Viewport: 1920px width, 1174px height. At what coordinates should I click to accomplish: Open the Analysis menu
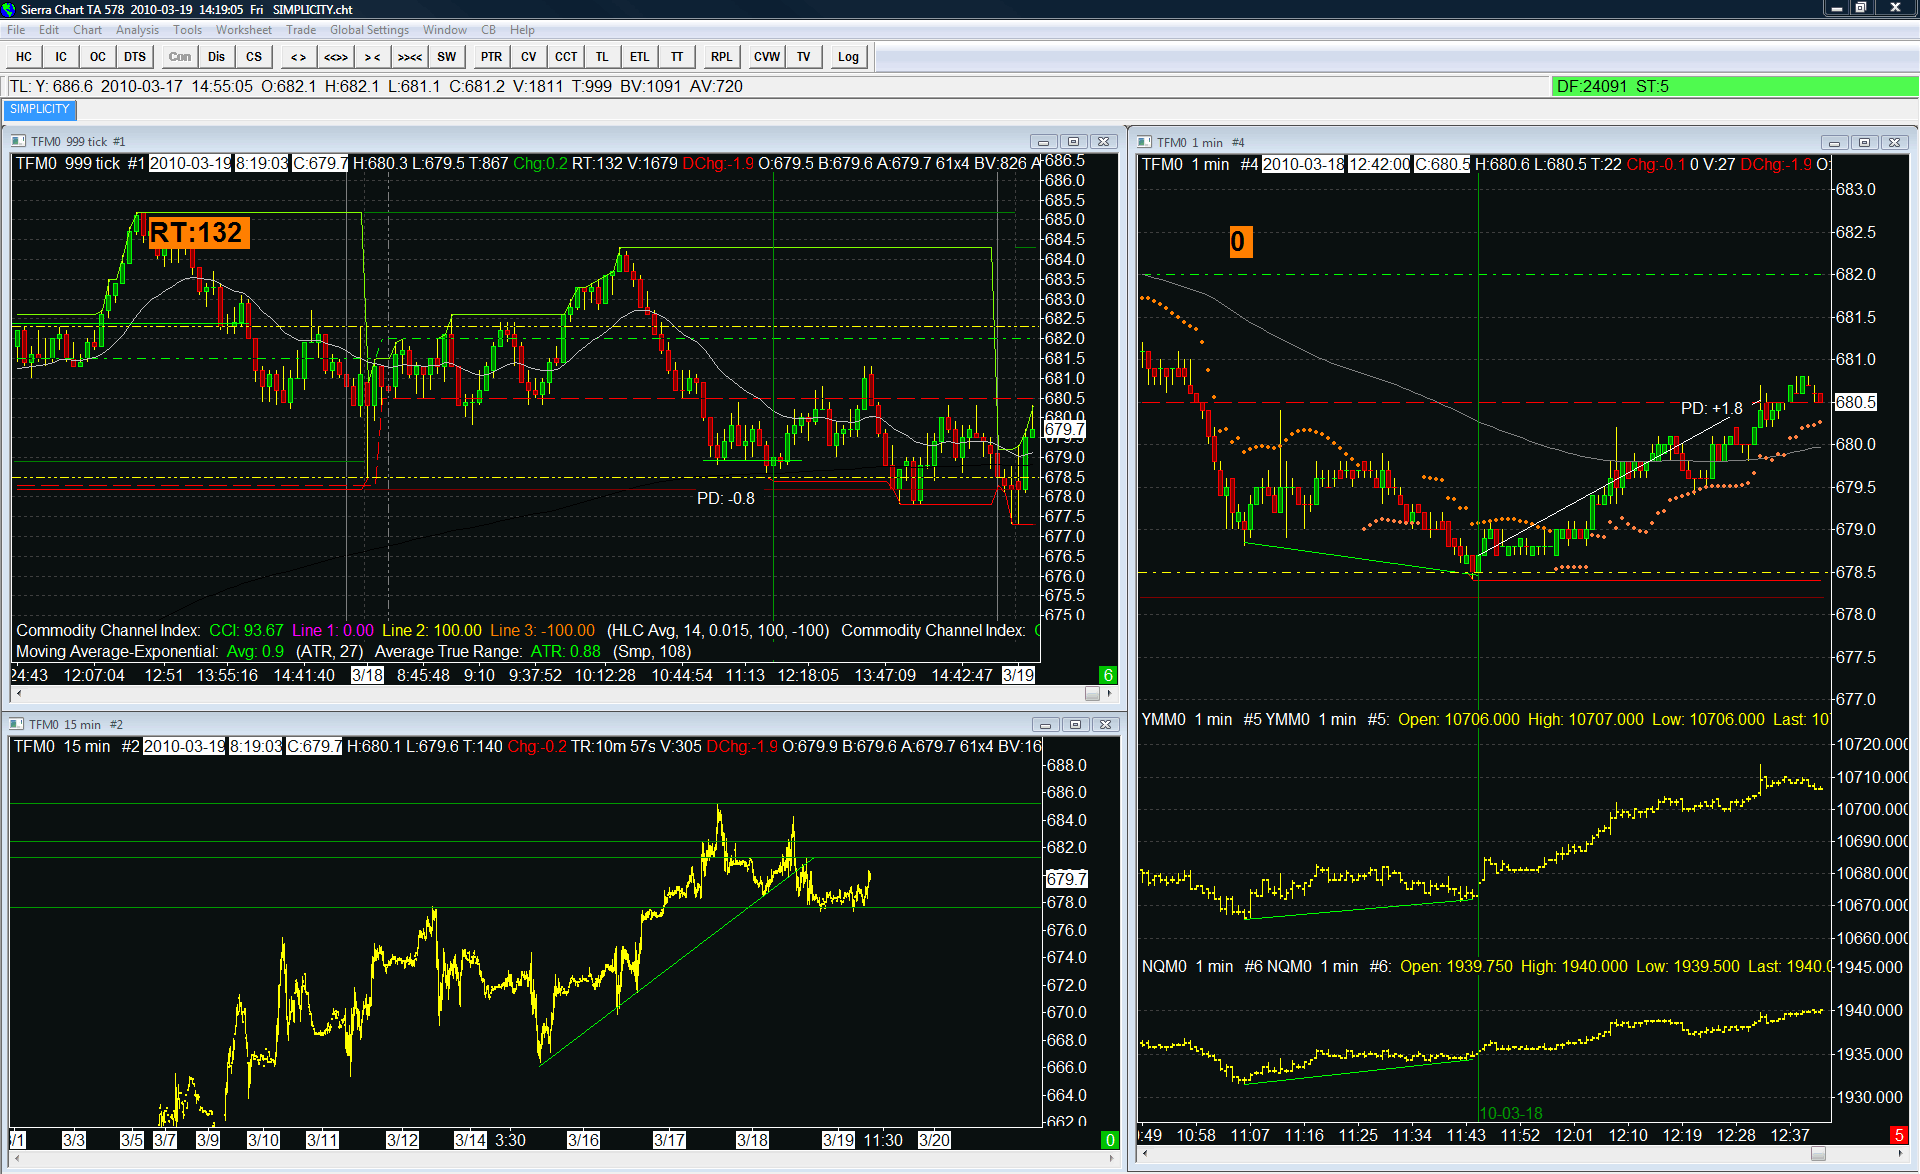[x=137, y=30]
